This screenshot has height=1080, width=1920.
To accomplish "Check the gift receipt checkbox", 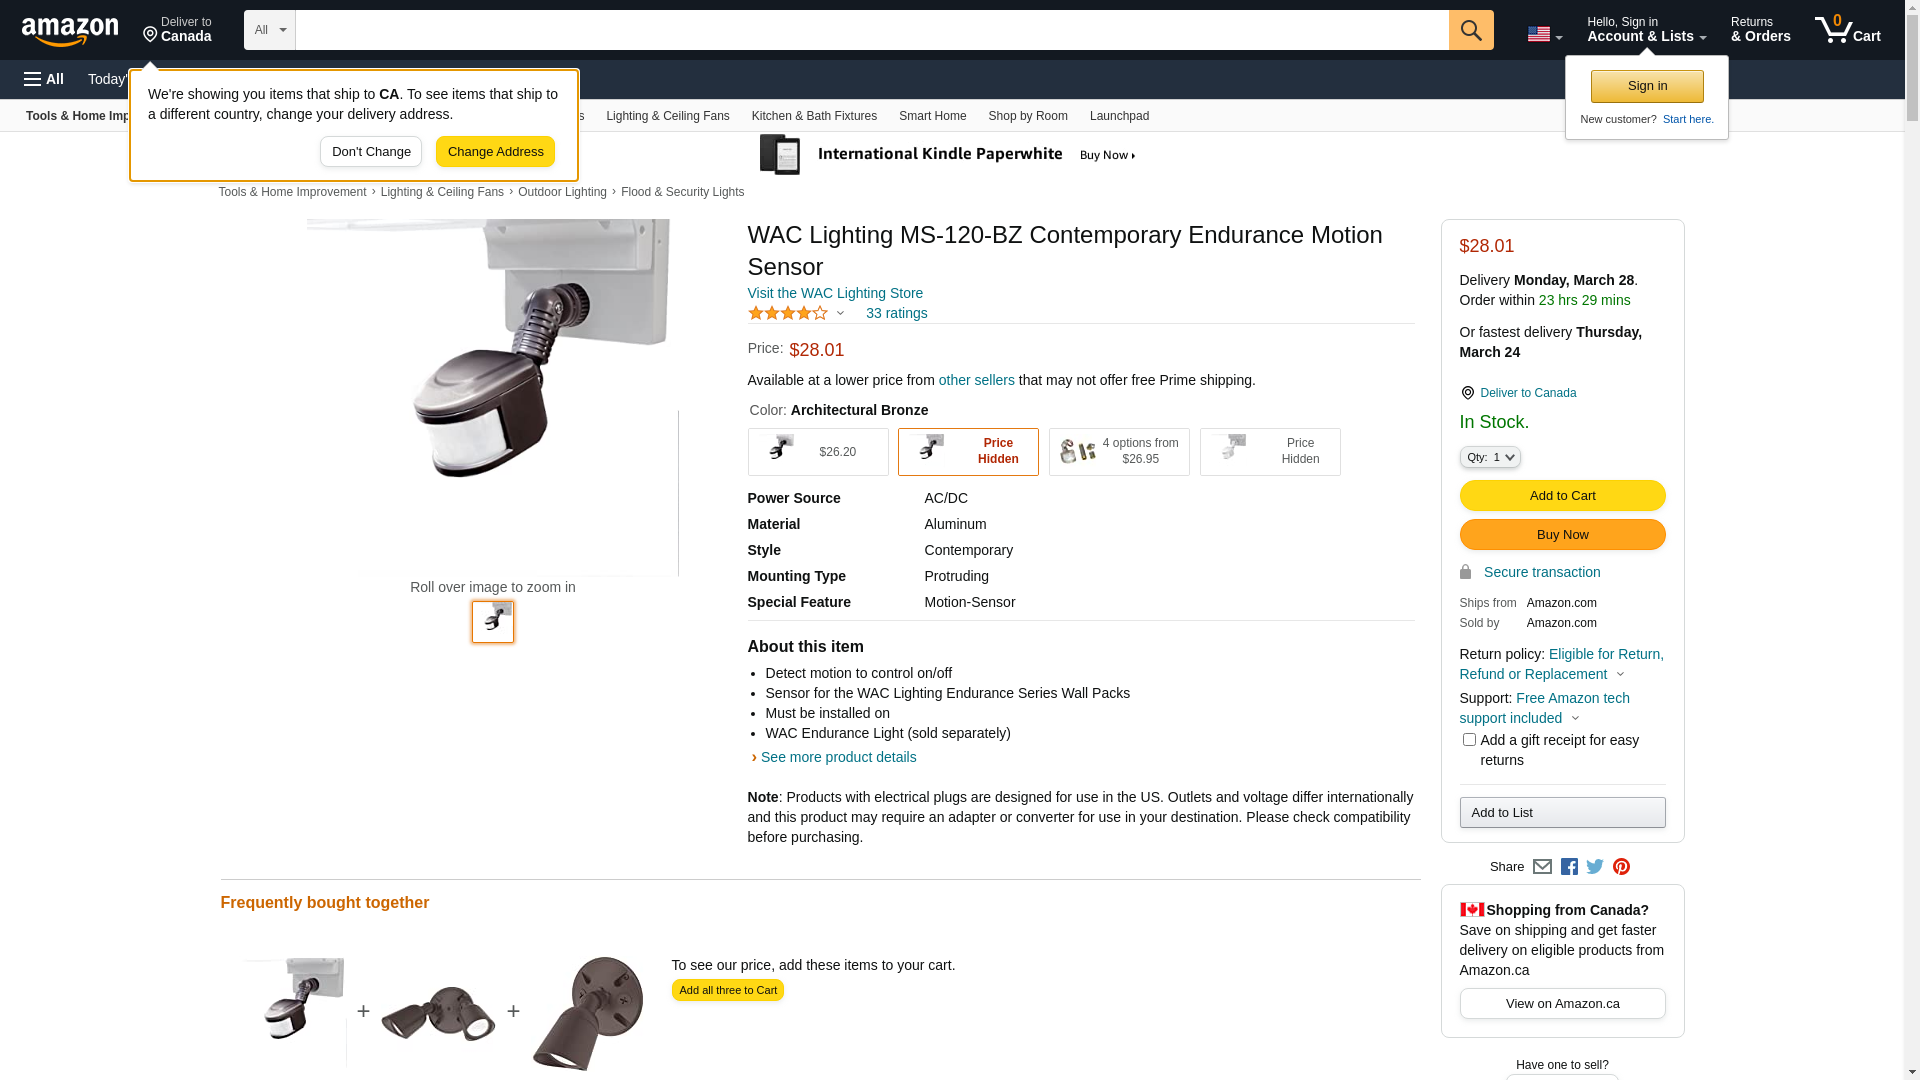I will click(1469, 740).
